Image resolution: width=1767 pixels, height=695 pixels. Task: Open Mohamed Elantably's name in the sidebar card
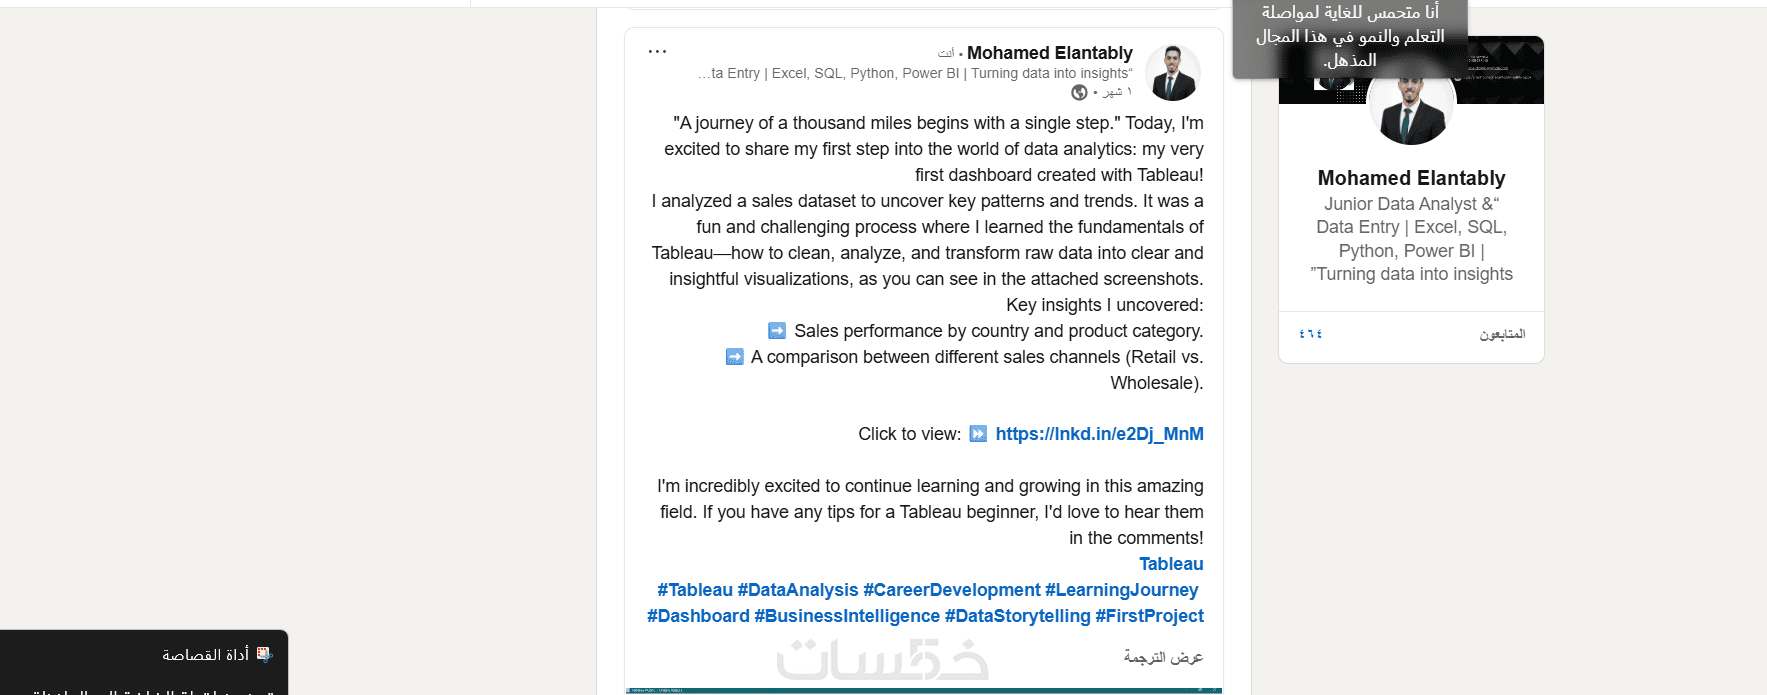coord(1411,178)
